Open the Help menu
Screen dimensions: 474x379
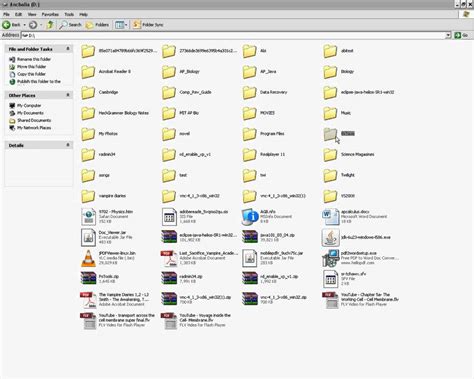pos(83,14)
